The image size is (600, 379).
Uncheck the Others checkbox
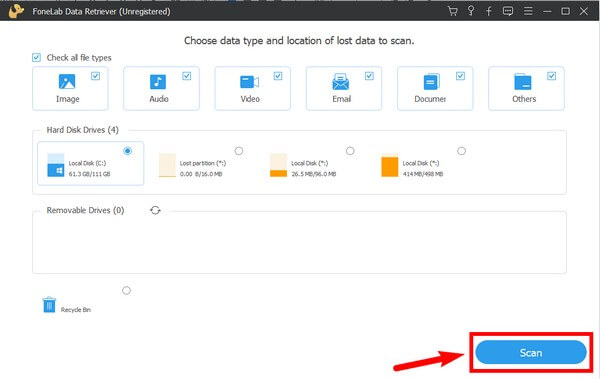[551, 76]
